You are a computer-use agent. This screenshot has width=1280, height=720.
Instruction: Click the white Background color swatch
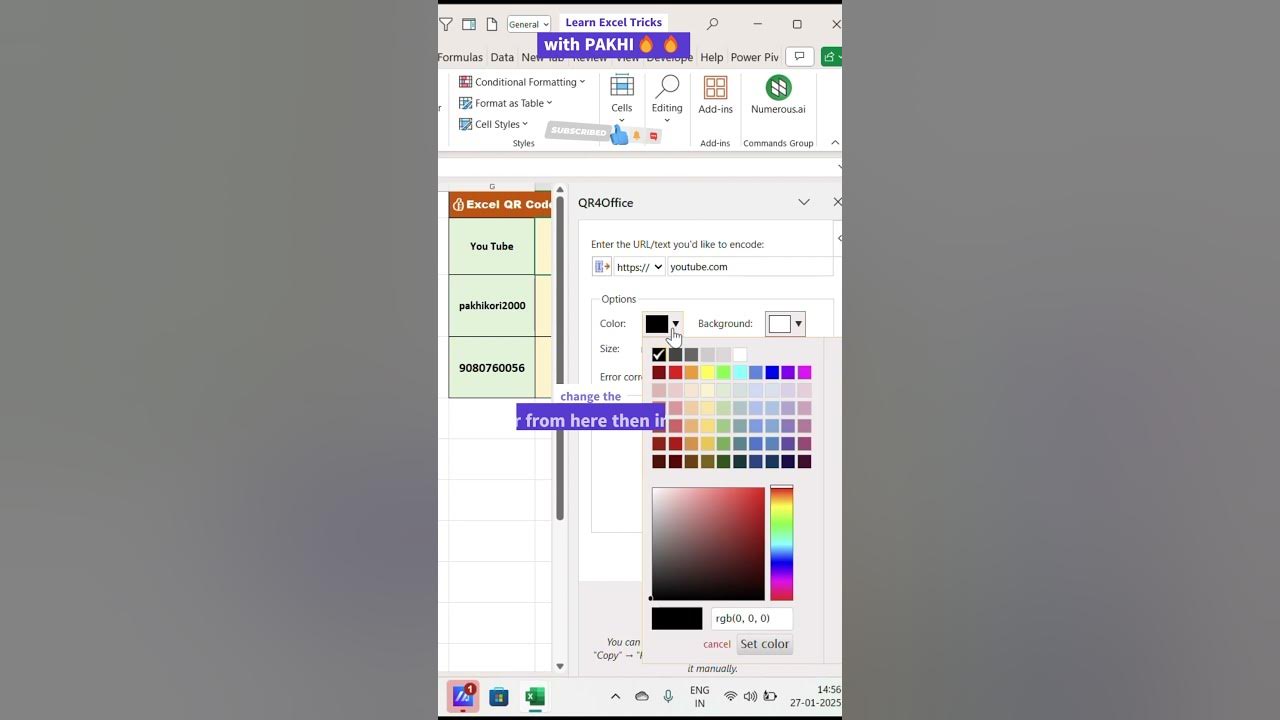coord(780,323)
